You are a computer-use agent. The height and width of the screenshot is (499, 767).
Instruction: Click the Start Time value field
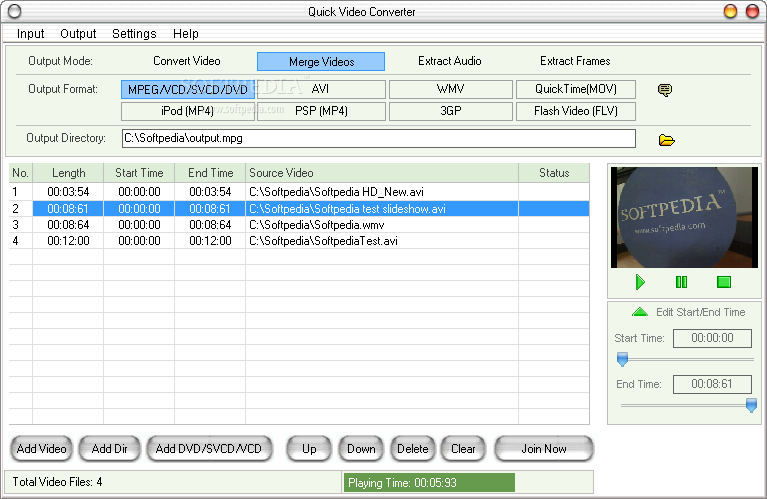point(712,338)
